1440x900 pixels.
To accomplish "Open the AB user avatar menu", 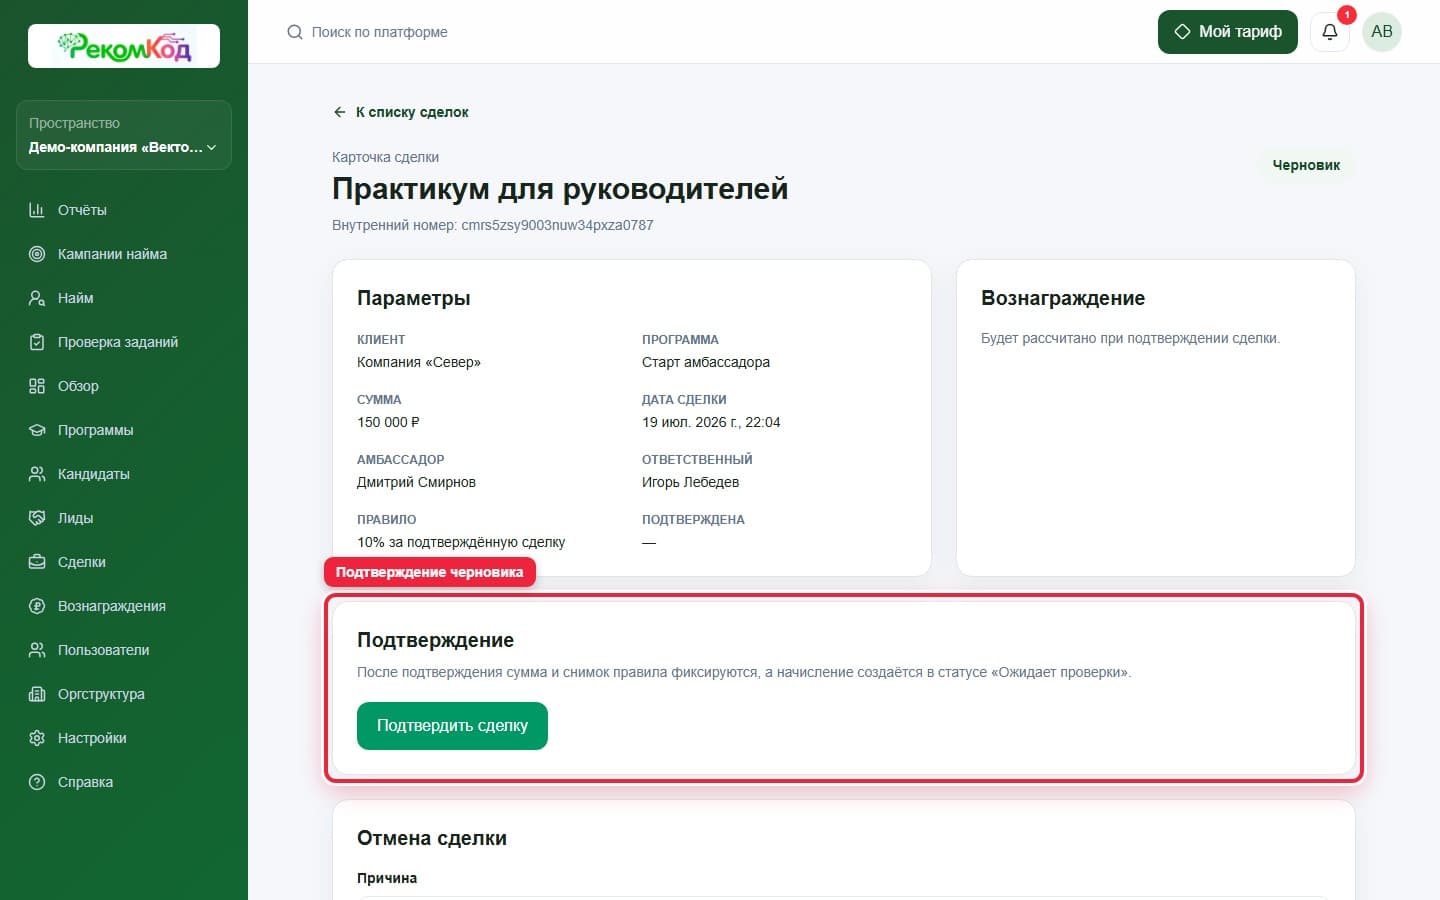I will pos(1382,32).
